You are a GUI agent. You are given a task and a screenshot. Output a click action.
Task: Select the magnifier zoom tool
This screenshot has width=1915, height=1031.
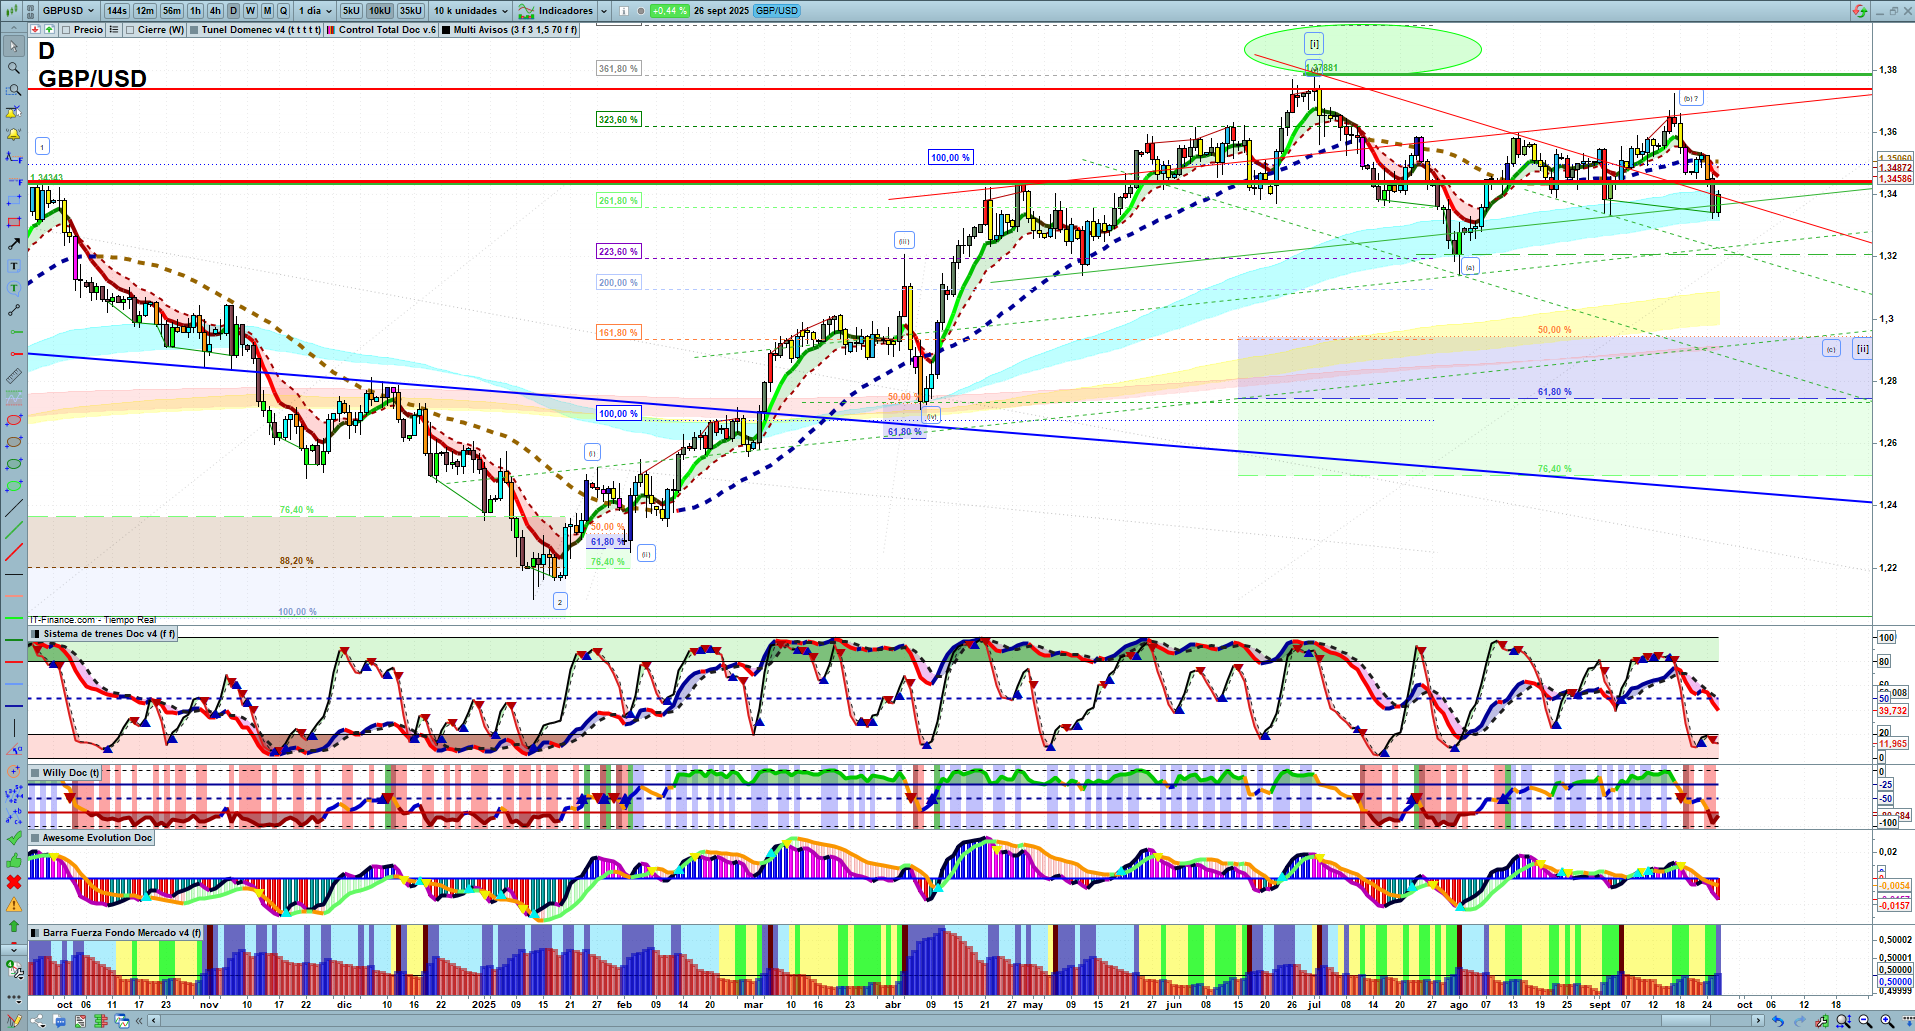pyautogui.click(x=14, y=68)
